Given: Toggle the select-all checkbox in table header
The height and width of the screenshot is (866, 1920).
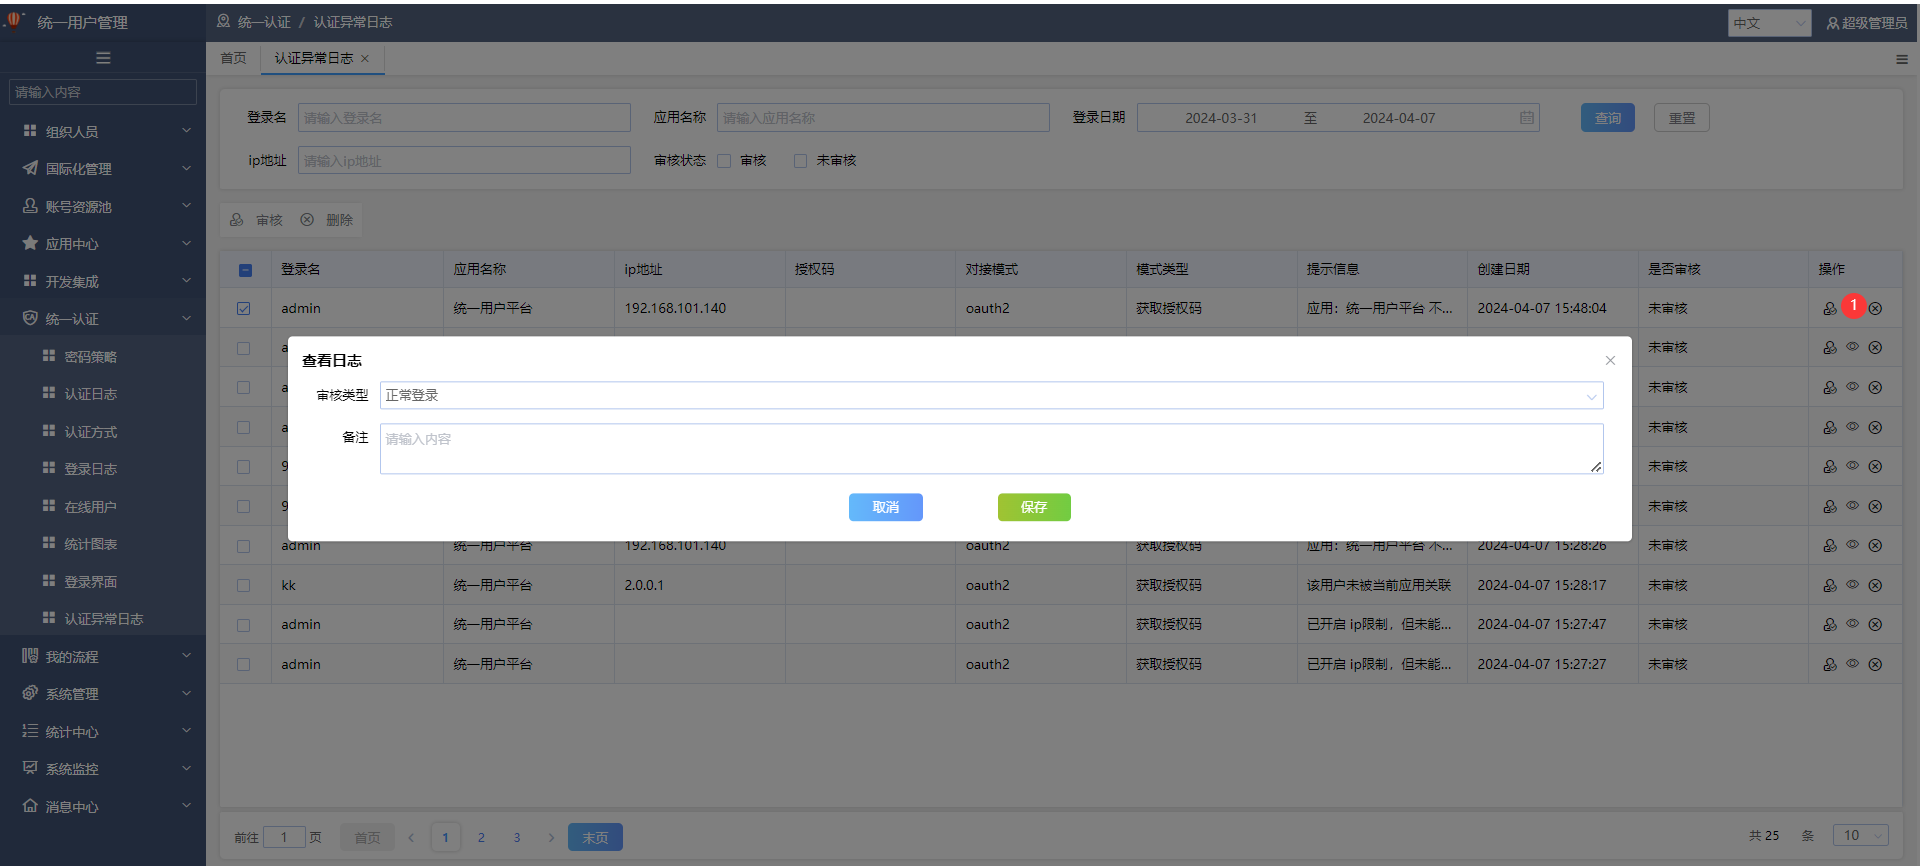Looking at the screenshot, I should [245, 270].
